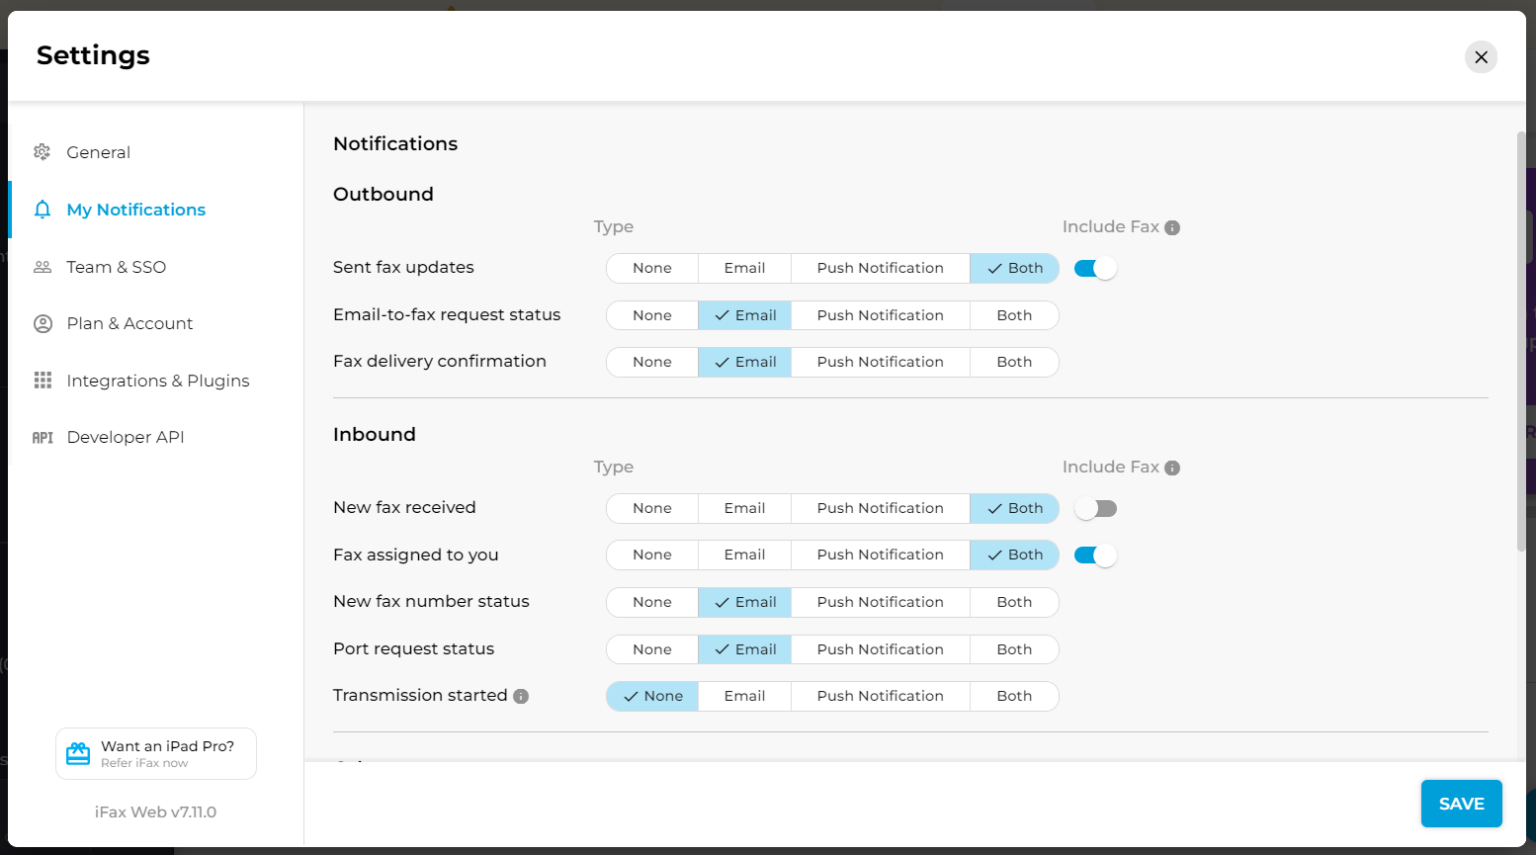Click info icon beside Outbound Include Fax
Viewport: 1536px width, 855px height.
coord(1172,228)
